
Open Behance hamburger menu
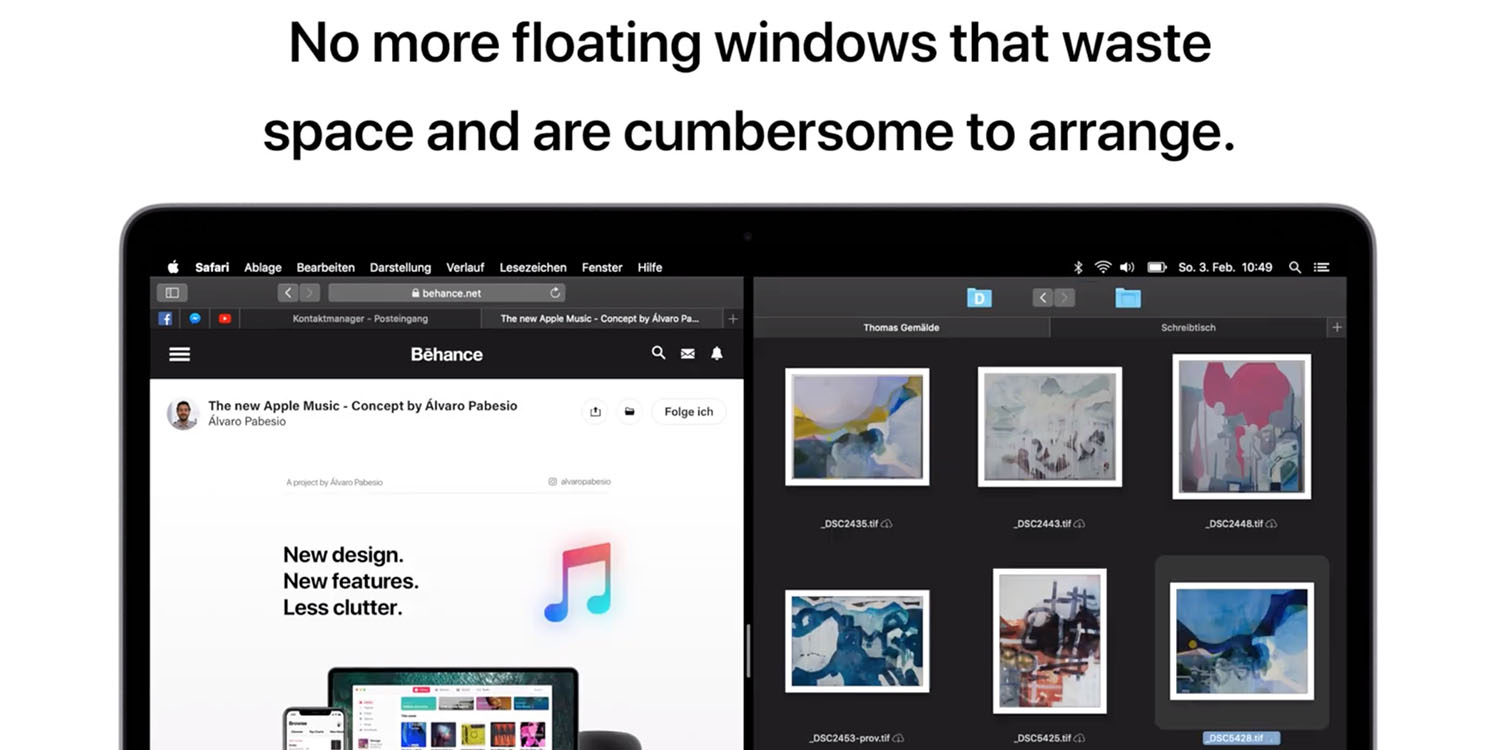pyautogui.click(x=180, y=354)
